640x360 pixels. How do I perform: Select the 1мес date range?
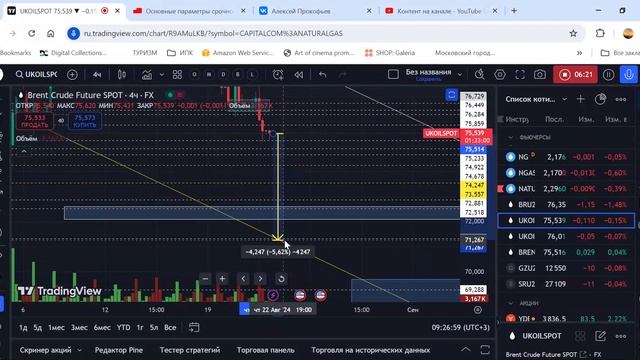pyautogui.click(x=56, y=327)
